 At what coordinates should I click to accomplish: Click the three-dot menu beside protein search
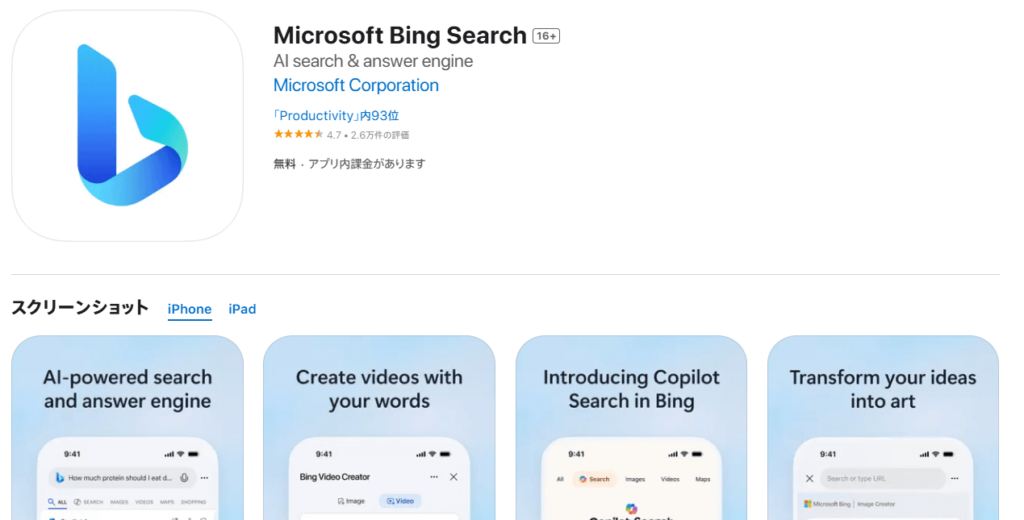point(204,478)
